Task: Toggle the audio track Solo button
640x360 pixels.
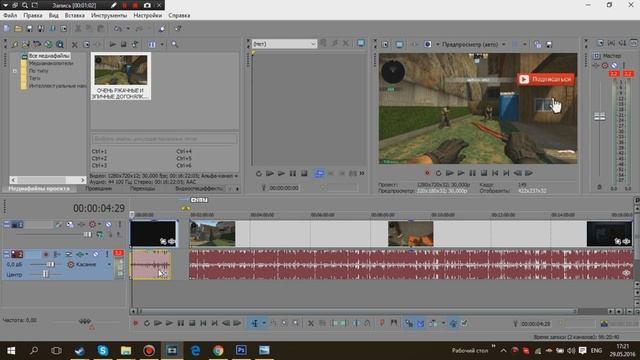Action: click(107, 254)
